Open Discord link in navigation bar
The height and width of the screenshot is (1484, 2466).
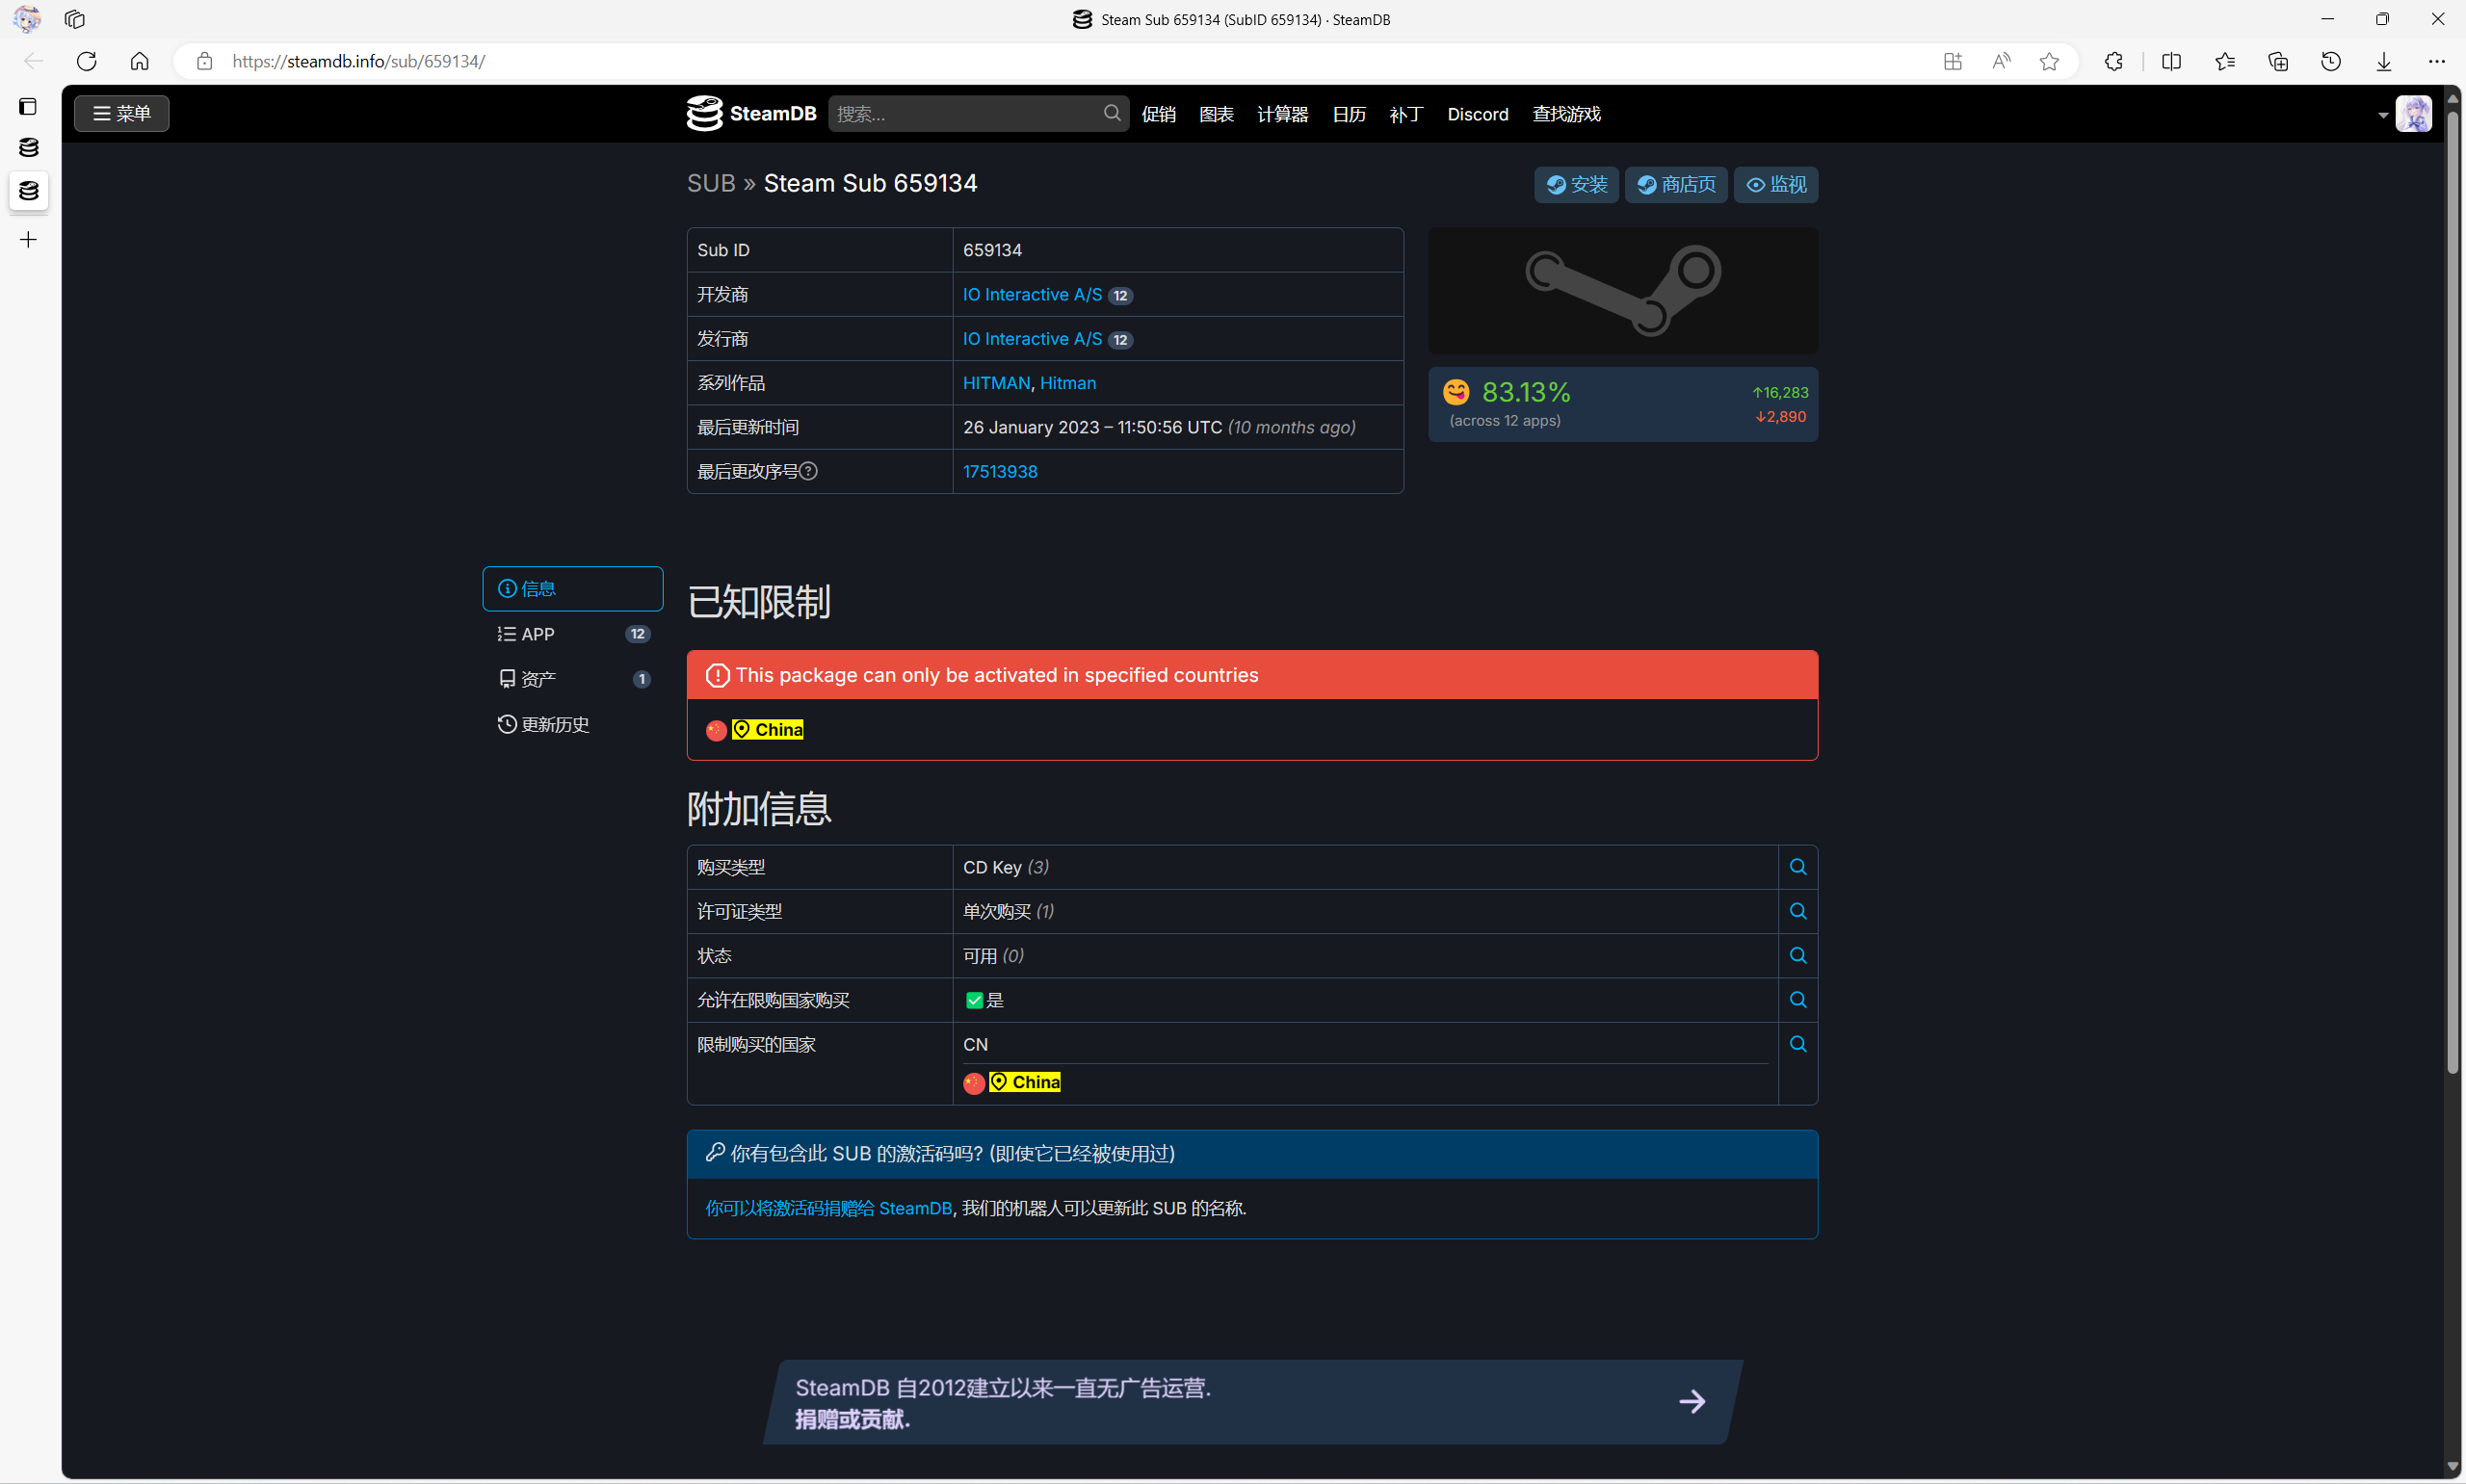[1477, 114]
